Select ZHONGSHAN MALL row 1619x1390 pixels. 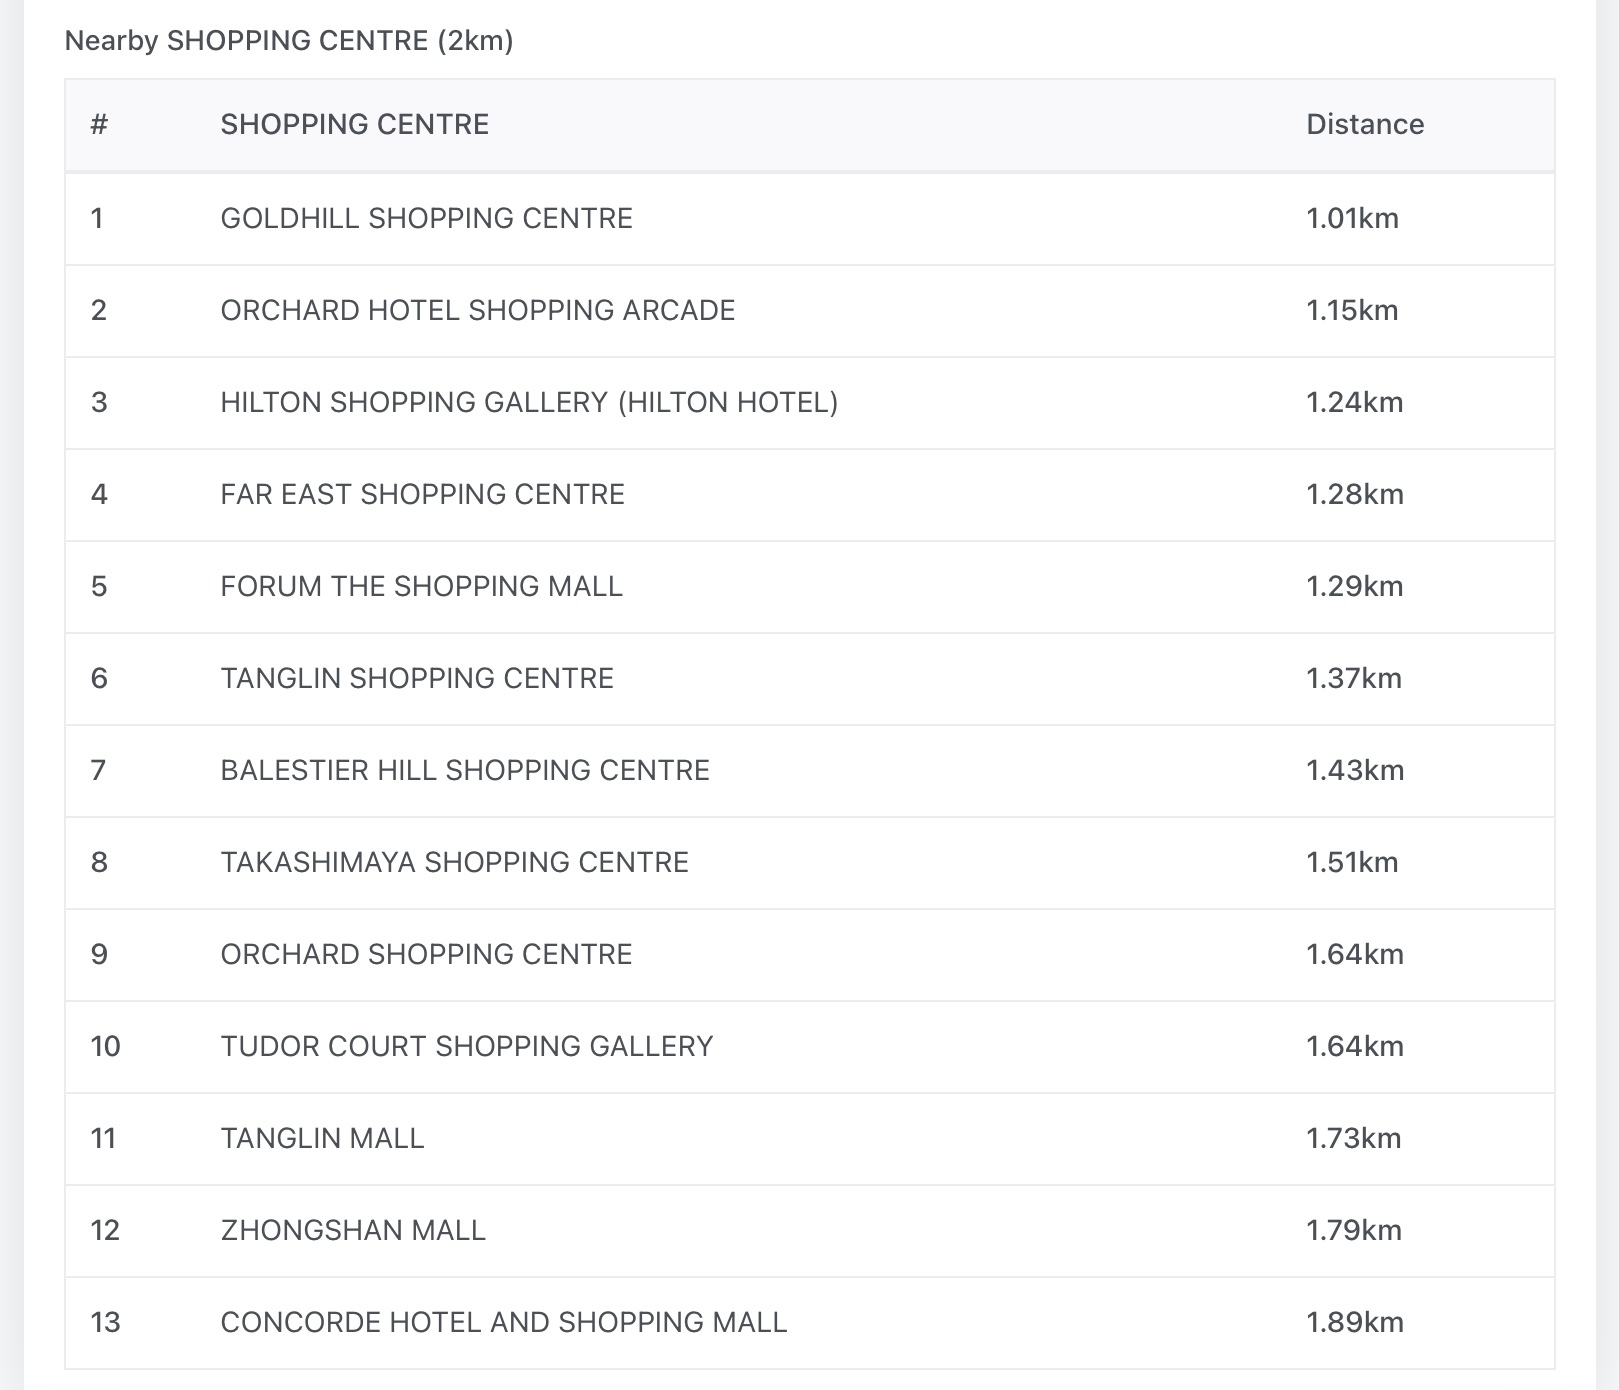(x=353, y=1230)
